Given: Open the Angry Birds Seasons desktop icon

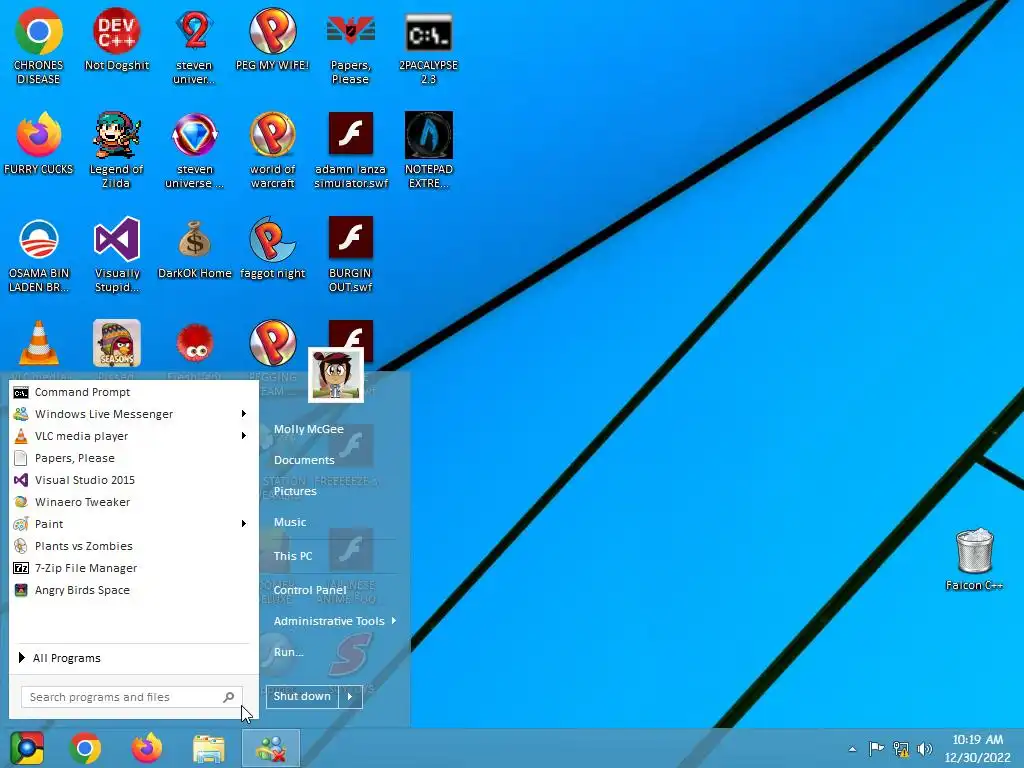Looking at the screenshot, I should pos(116,343).
